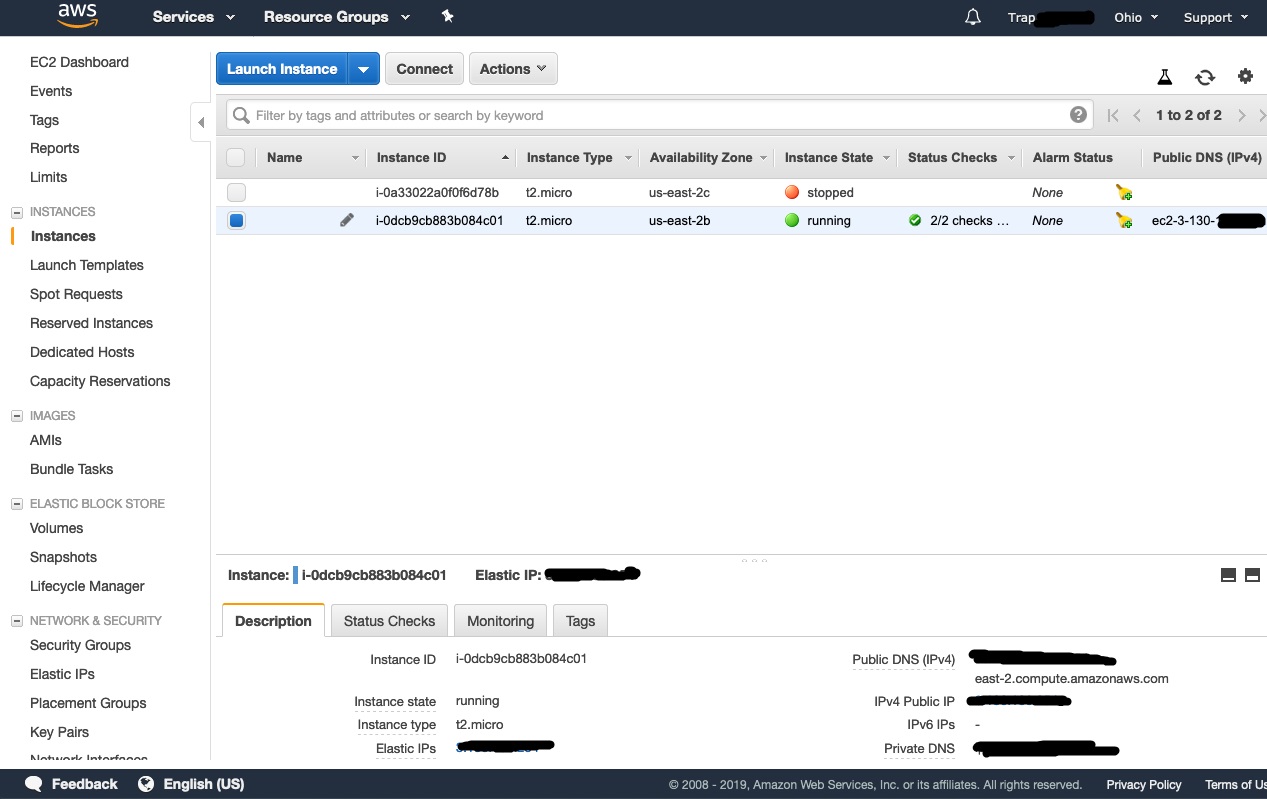Open the Resource Groups dropdown
The image size is (1267, 799).
[x=337, y=17]
